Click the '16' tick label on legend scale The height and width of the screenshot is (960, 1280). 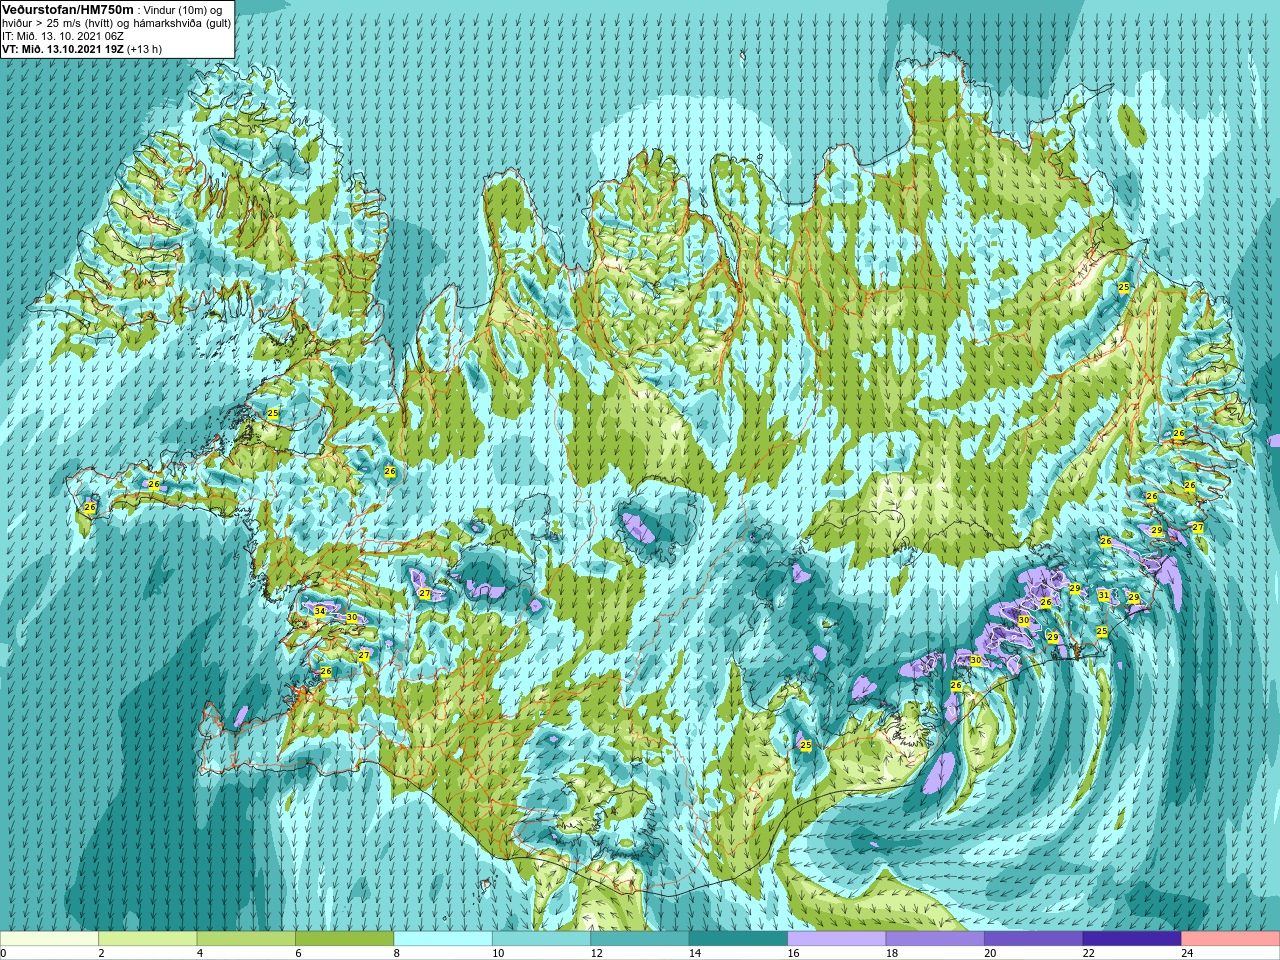[793, 953]
